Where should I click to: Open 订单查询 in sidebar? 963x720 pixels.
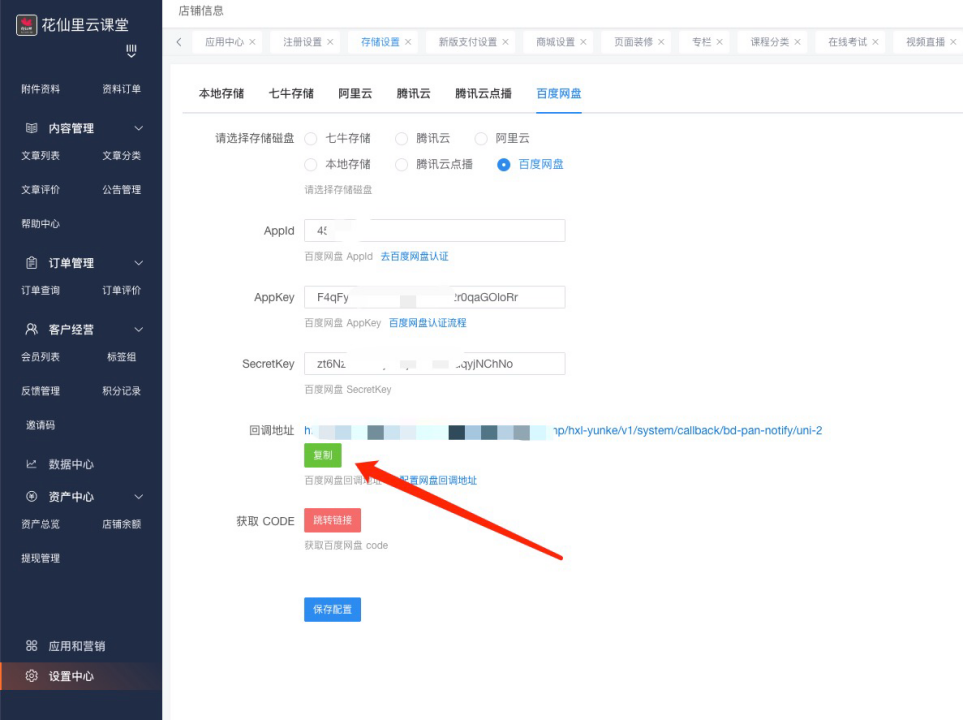click(41, 290)
